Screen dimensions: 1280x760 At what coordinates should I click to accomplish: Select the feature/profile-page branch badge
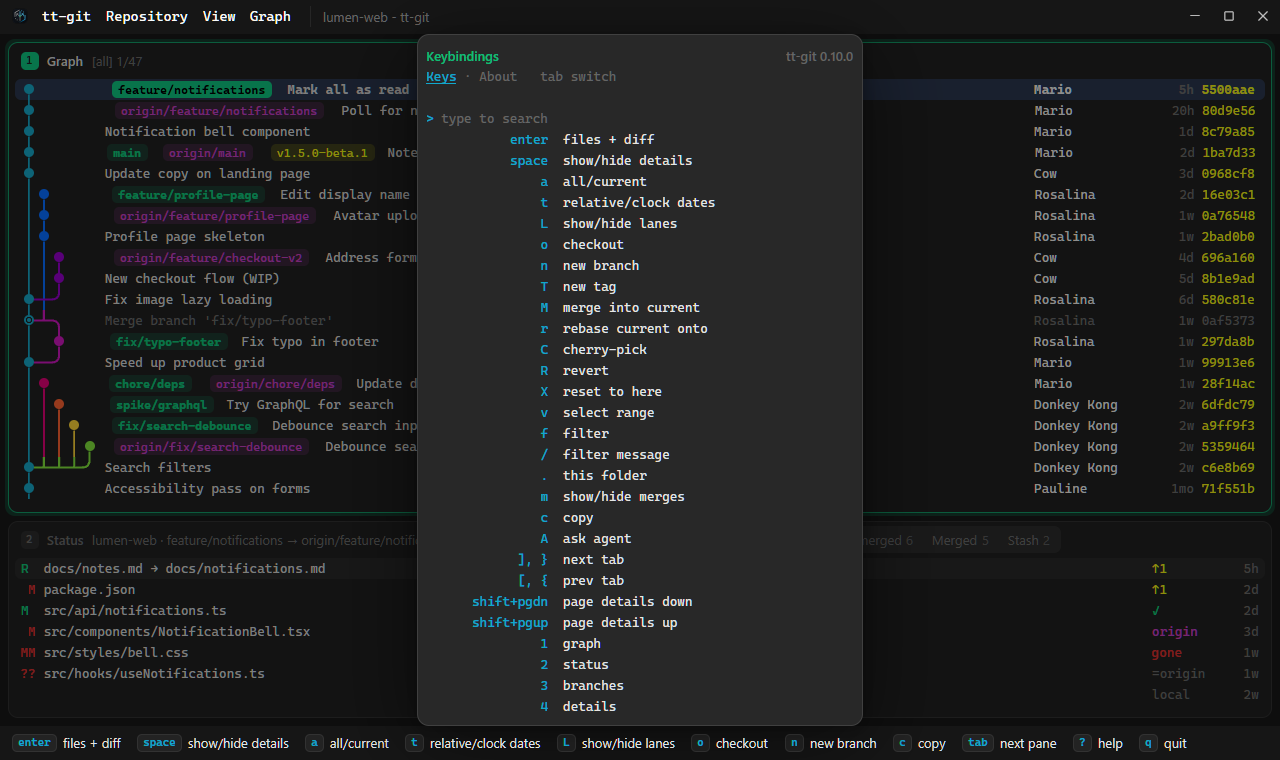coord(187,195)
